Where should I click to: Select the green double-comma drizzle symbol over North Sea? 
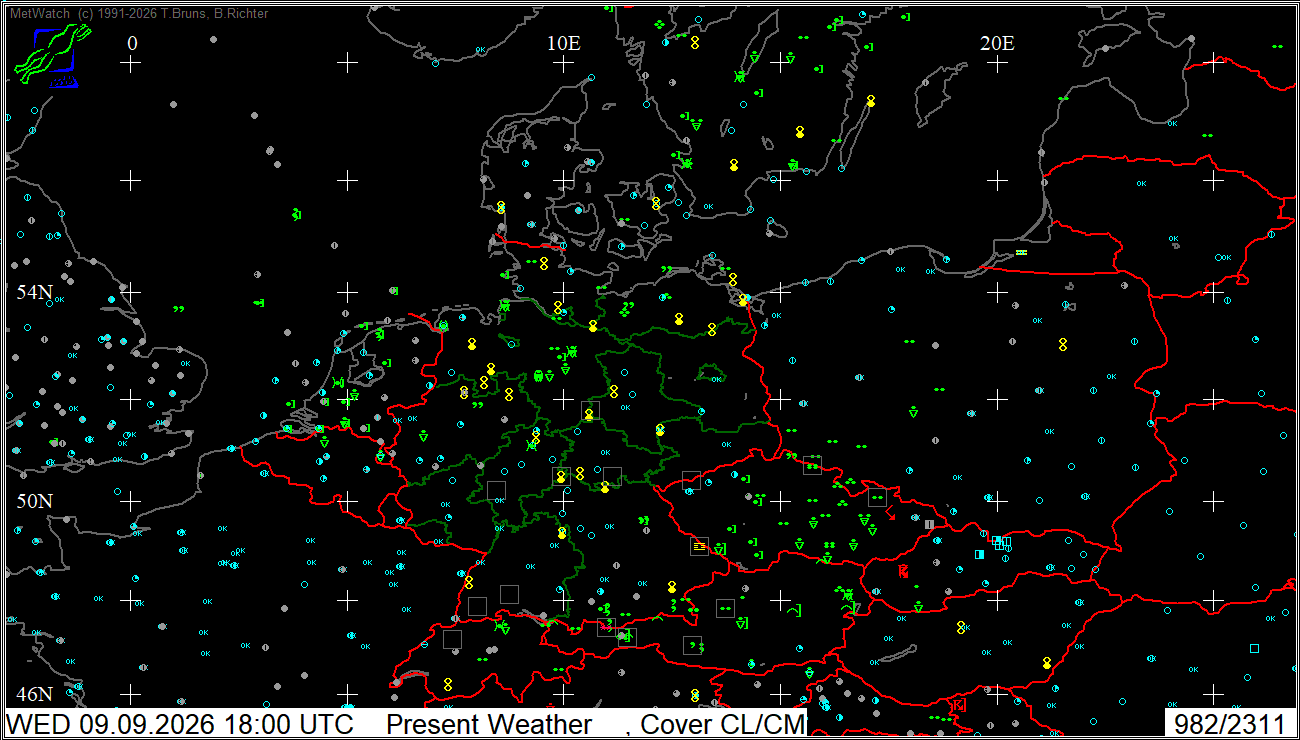tap(178, 309)
